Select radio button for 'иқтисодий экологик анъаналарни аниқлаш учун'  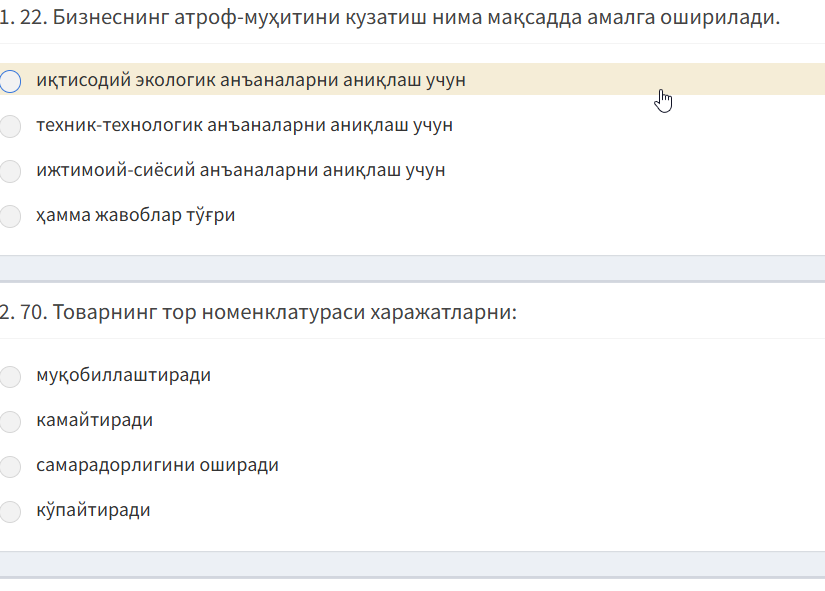coord(10,81)
